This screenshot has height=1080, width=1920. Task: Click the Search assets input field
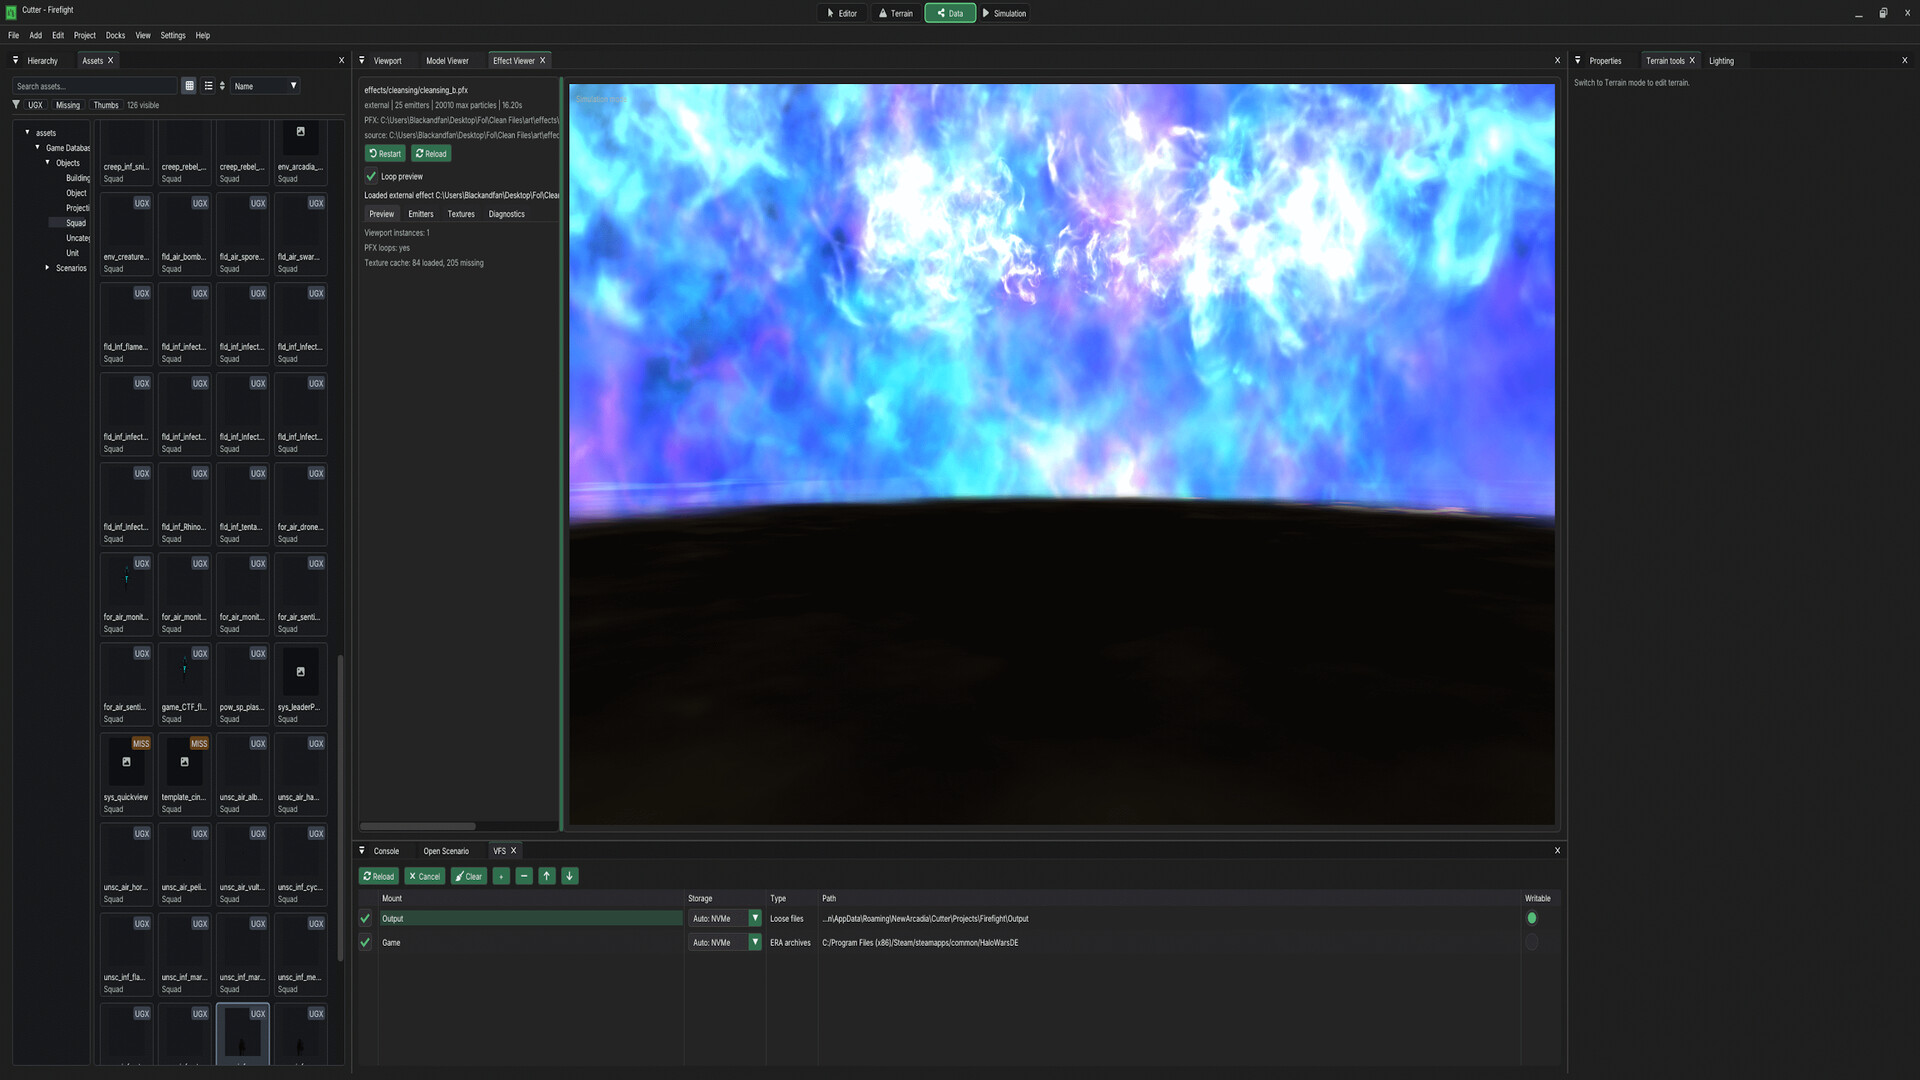tap(95, 86)
